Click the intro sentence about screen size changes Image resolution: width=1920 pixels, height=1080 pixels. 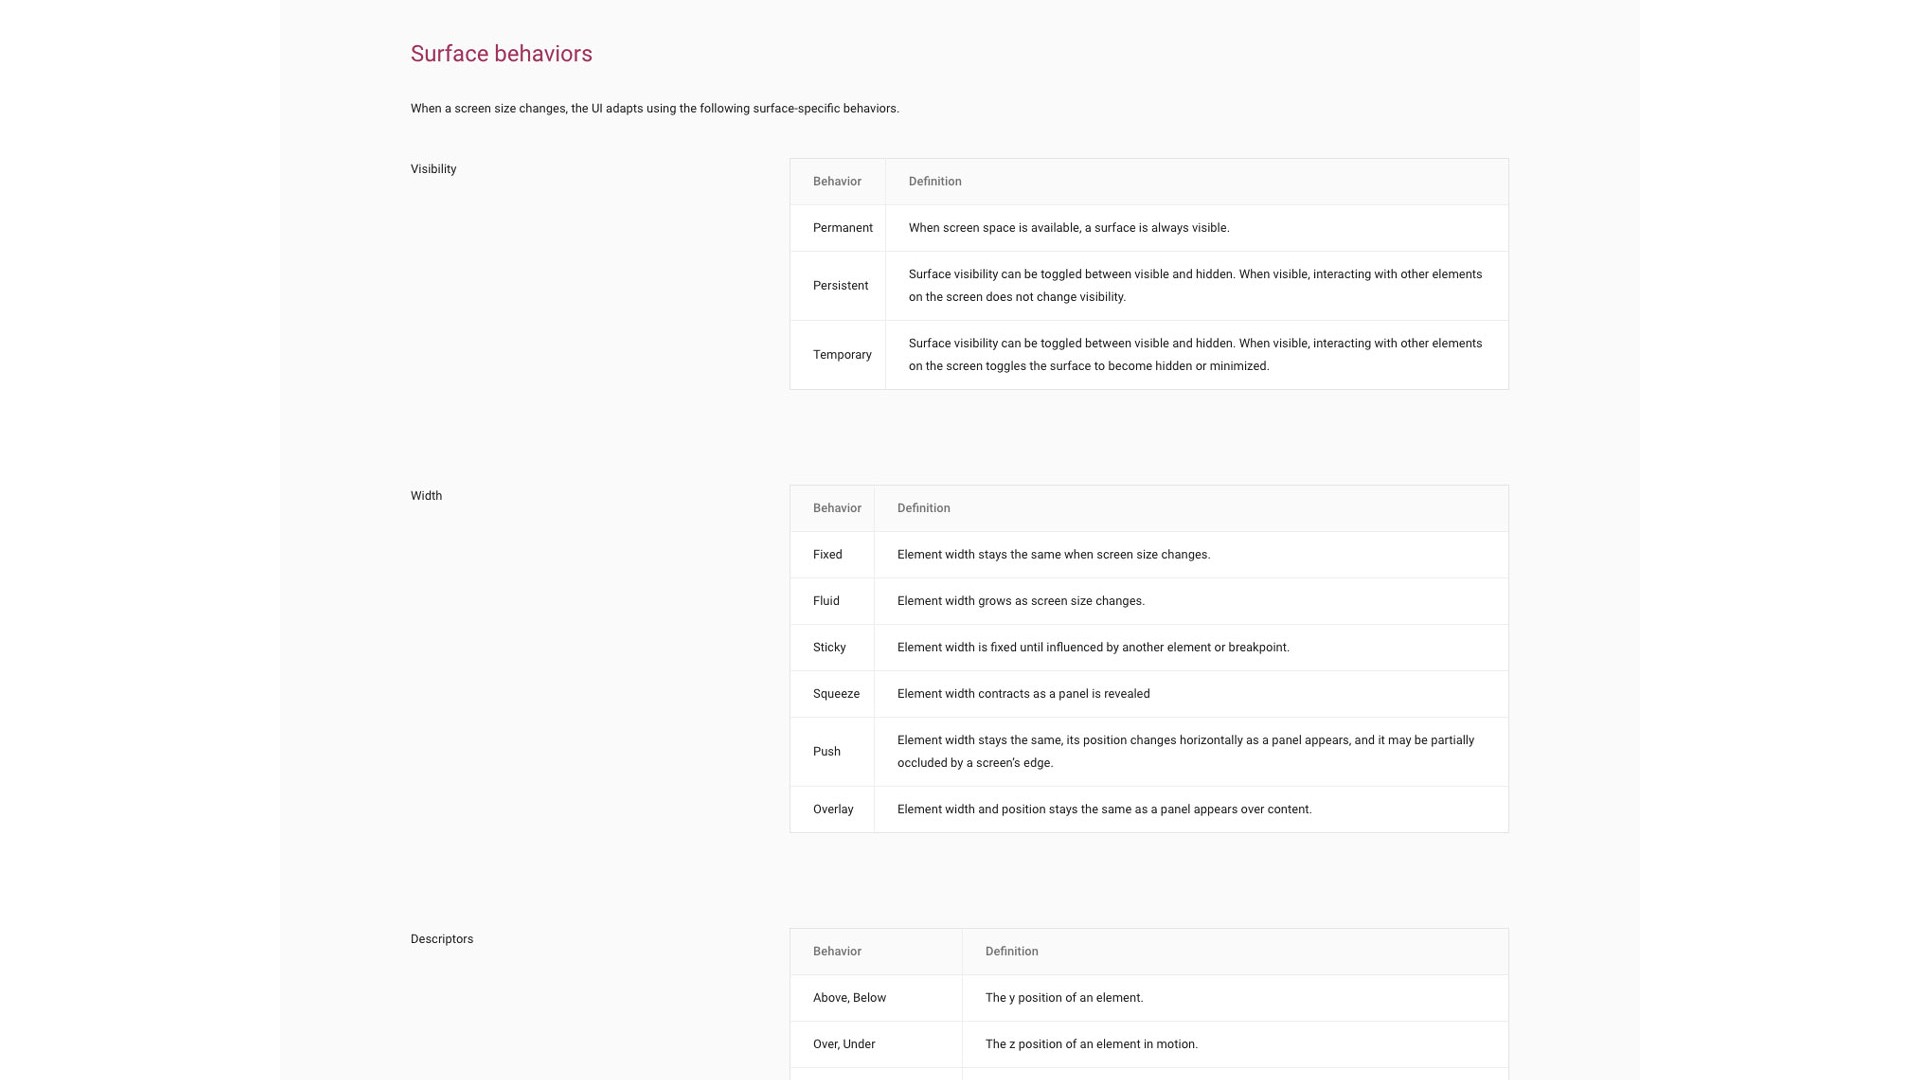(654, 109)
